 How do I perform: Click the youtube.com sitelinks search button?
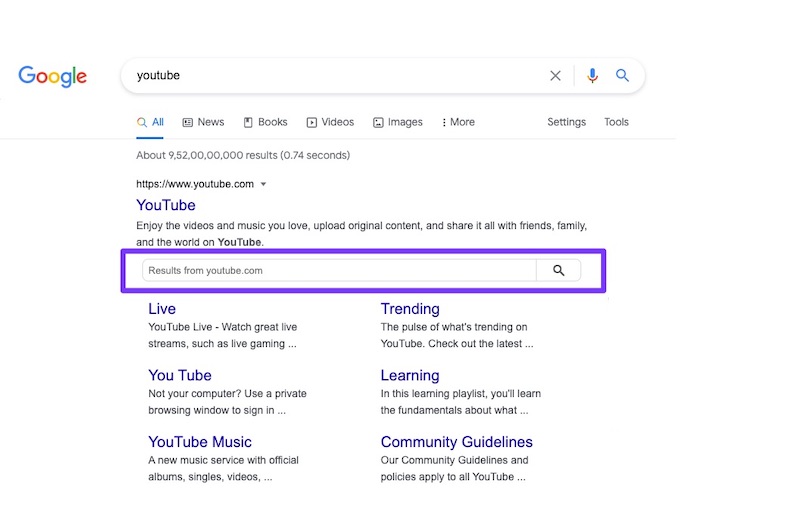coord(558,270)
